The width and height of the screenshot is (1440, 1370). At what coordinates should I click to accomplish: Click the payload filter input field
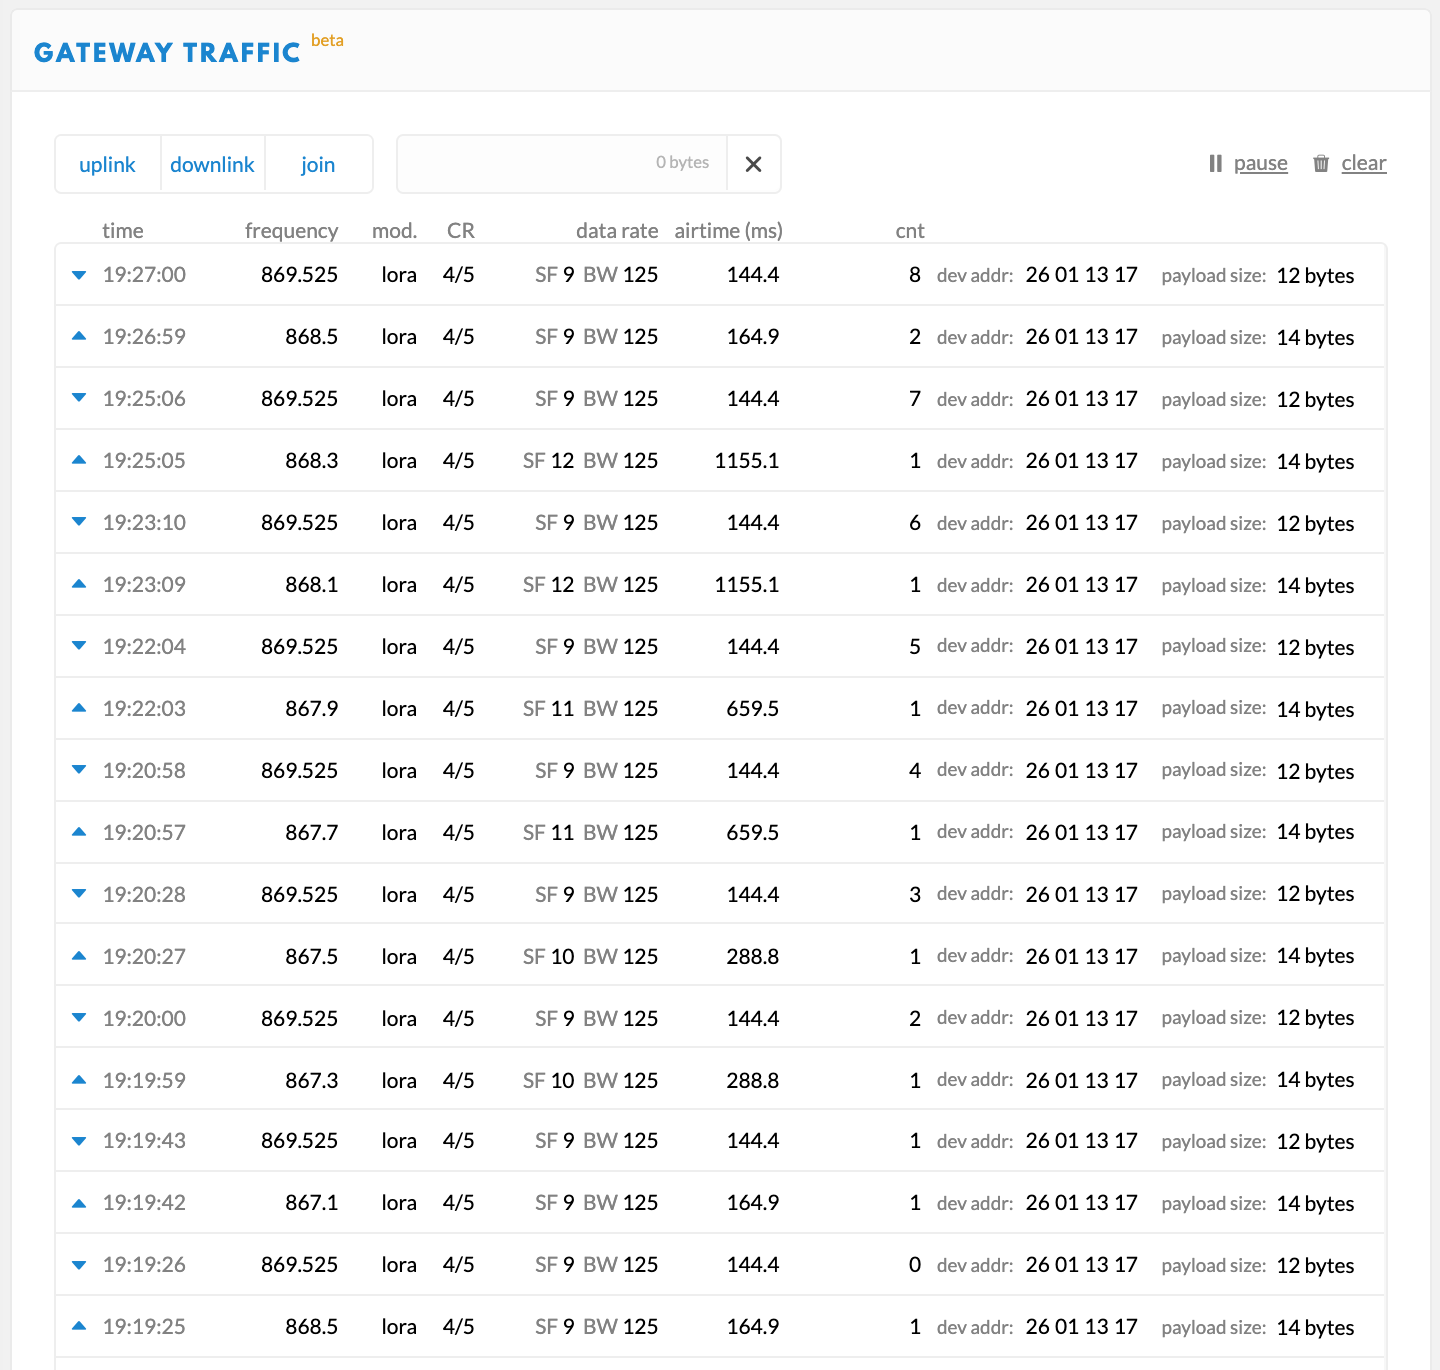[560, 164]
